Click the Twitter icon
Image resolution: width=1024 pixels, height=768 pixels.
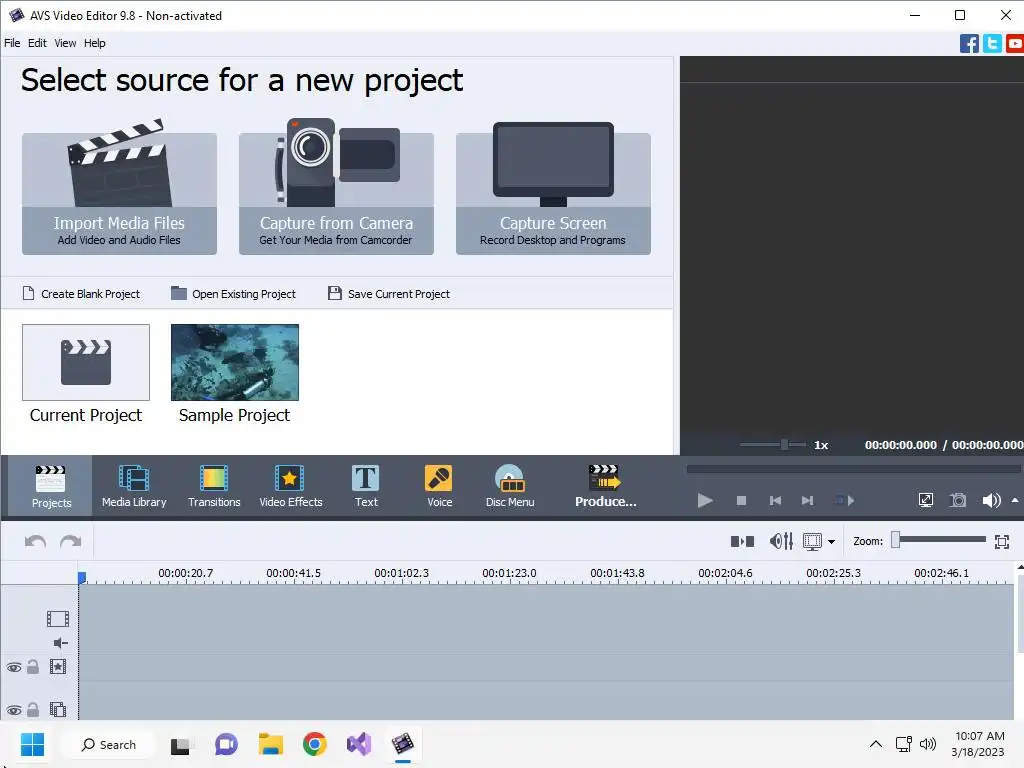pos(992,44)
